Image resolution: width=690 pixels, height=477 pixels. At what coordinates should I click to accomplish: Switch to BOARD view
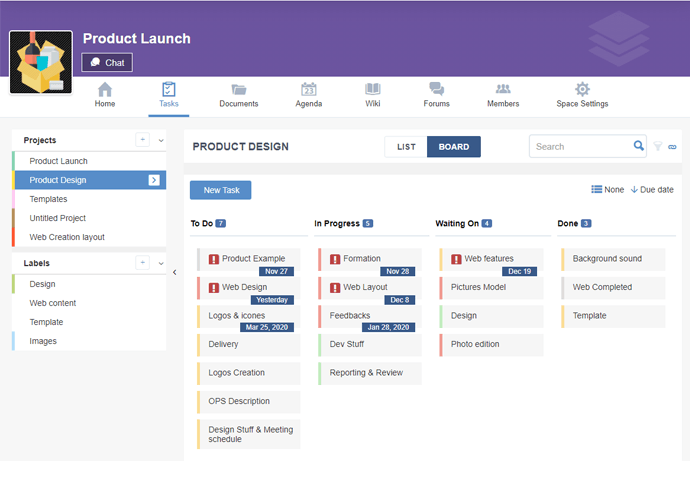pos(454,147)
